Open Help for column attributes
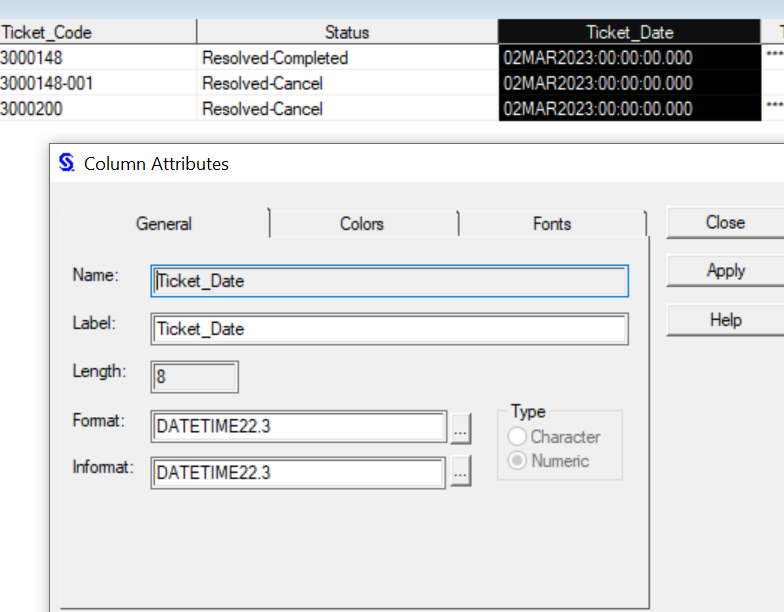 coord(725,320)
